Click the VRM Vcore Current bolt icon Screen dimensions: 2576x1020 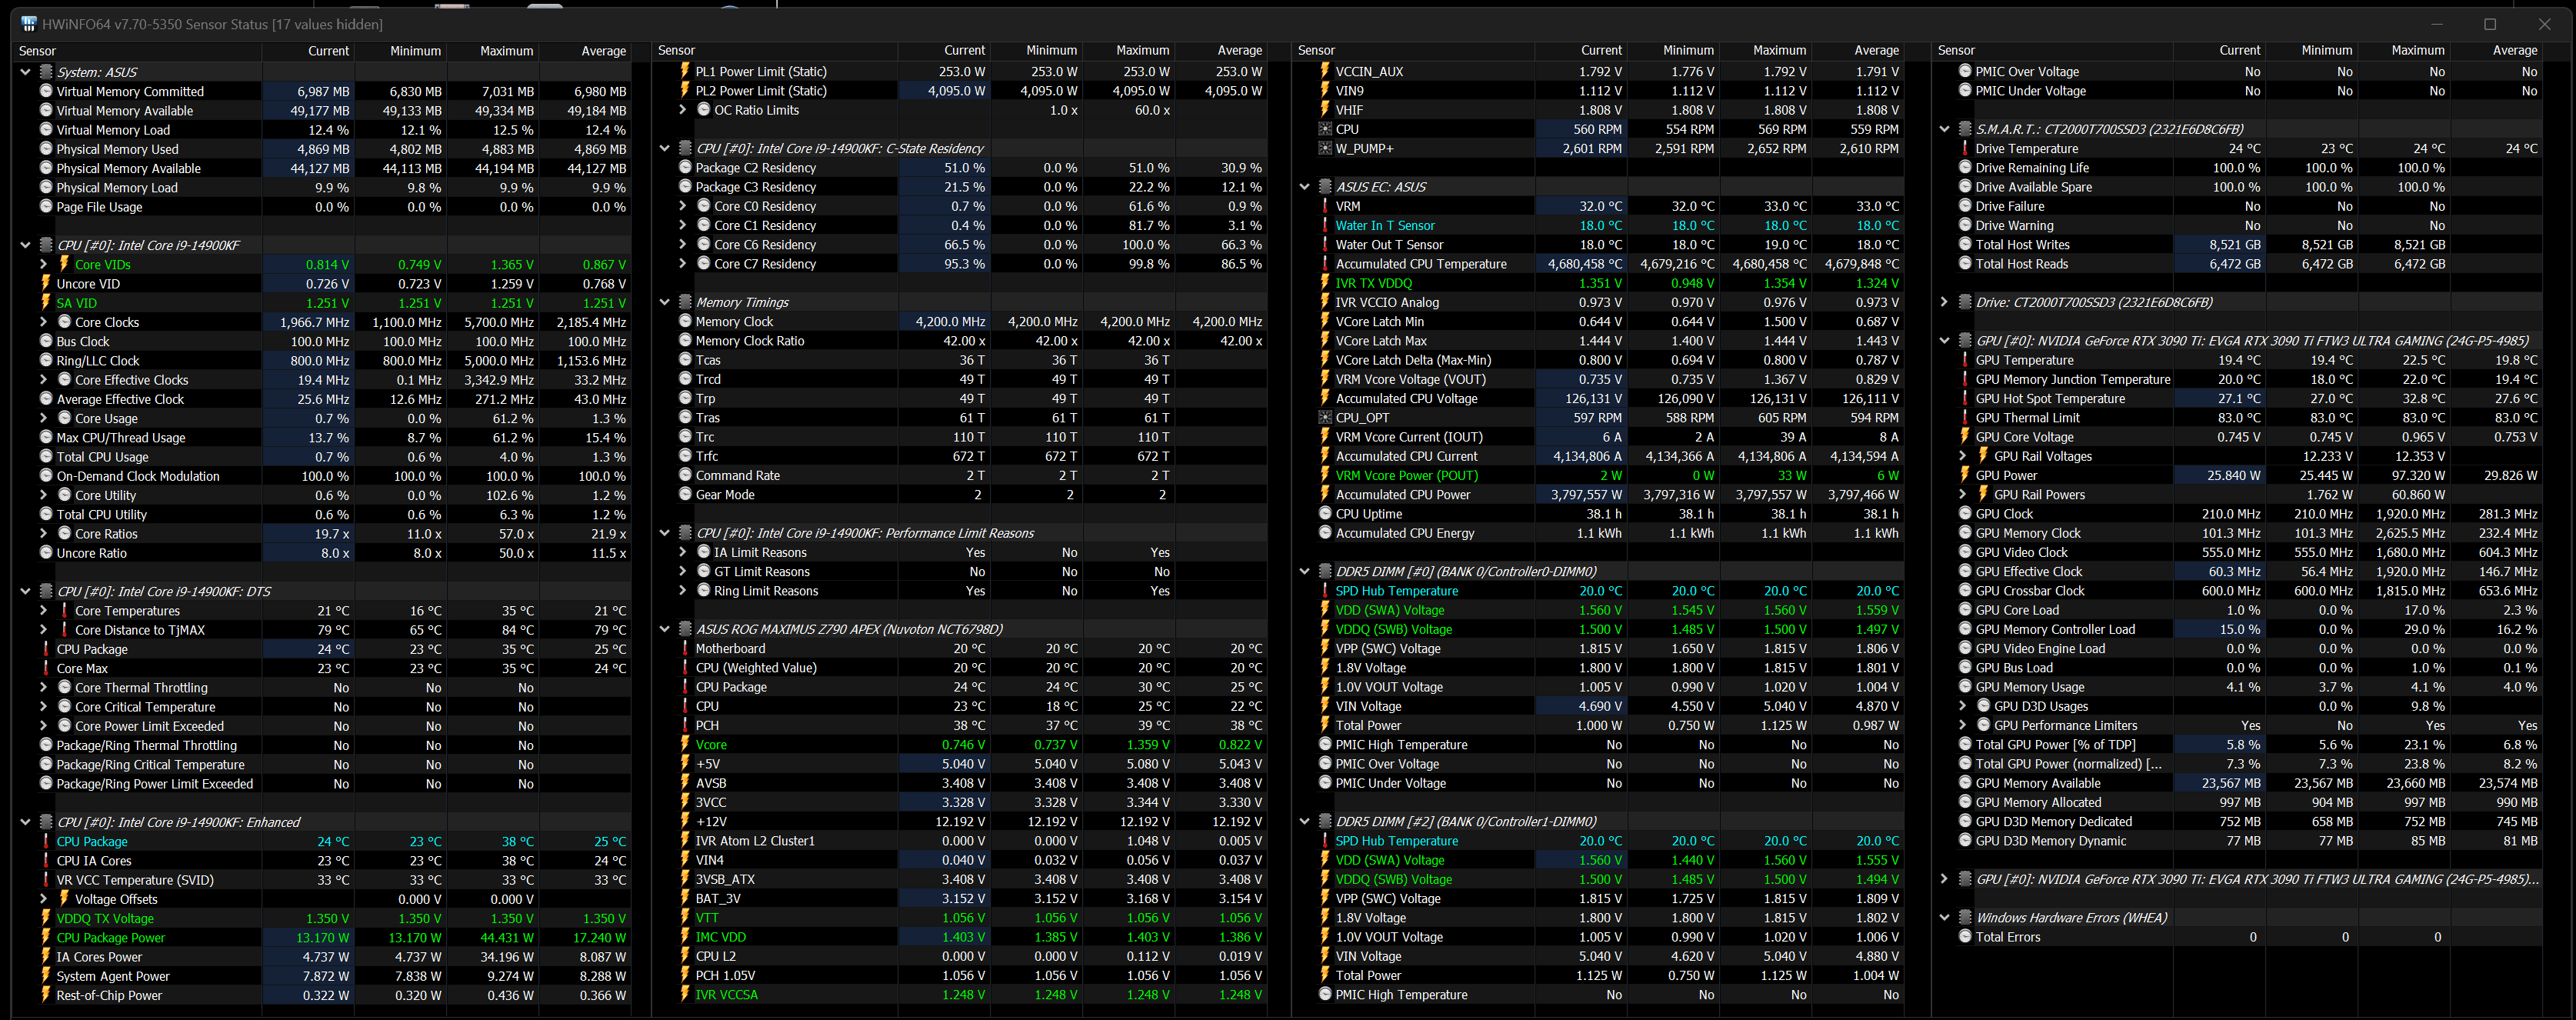tap(1325, 437)
